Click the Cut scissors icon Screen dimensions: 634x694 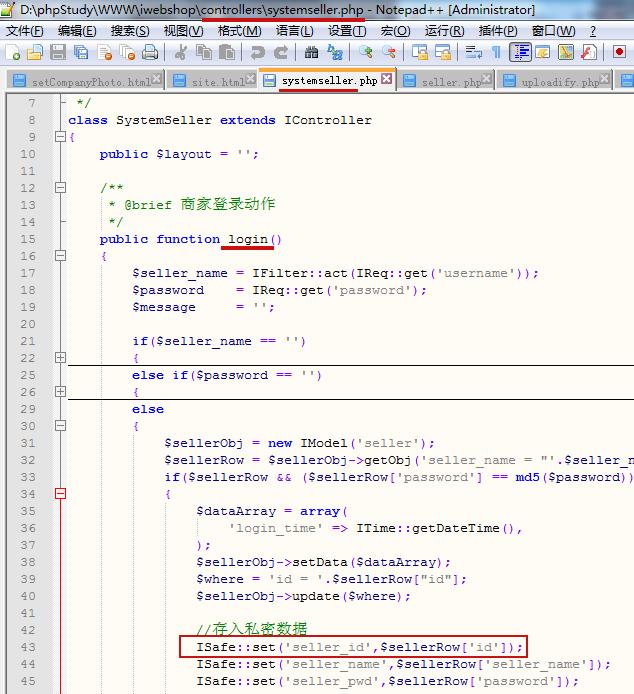[180, 52]
